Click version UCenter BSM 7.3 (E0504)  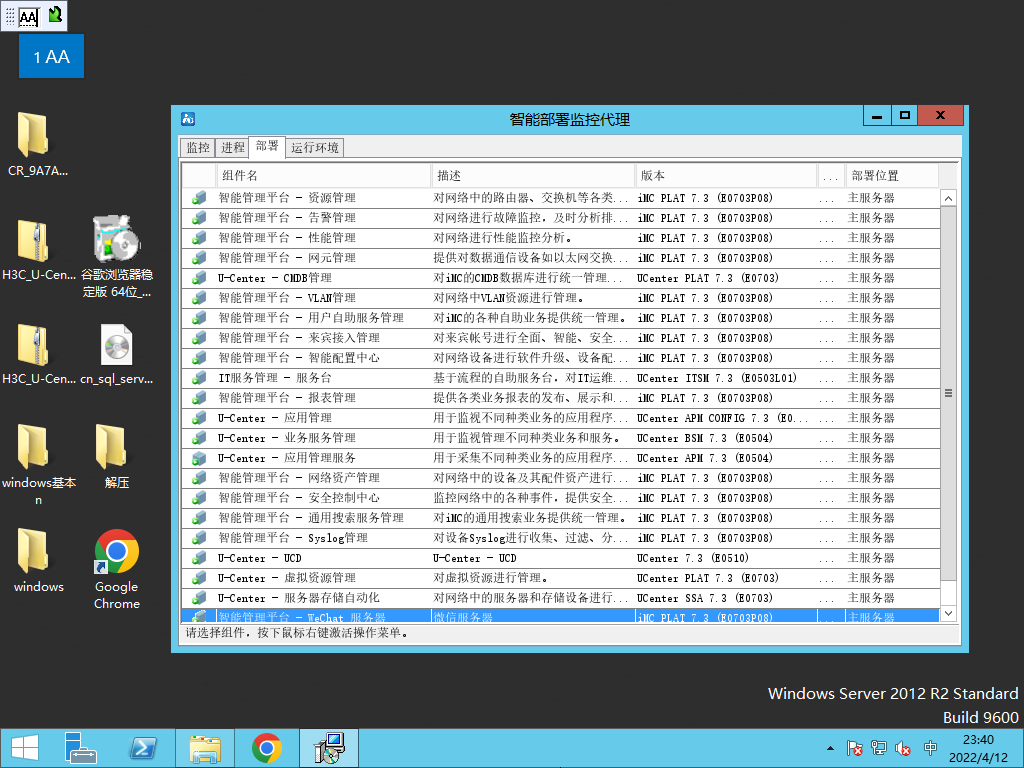tap(705, 438)
